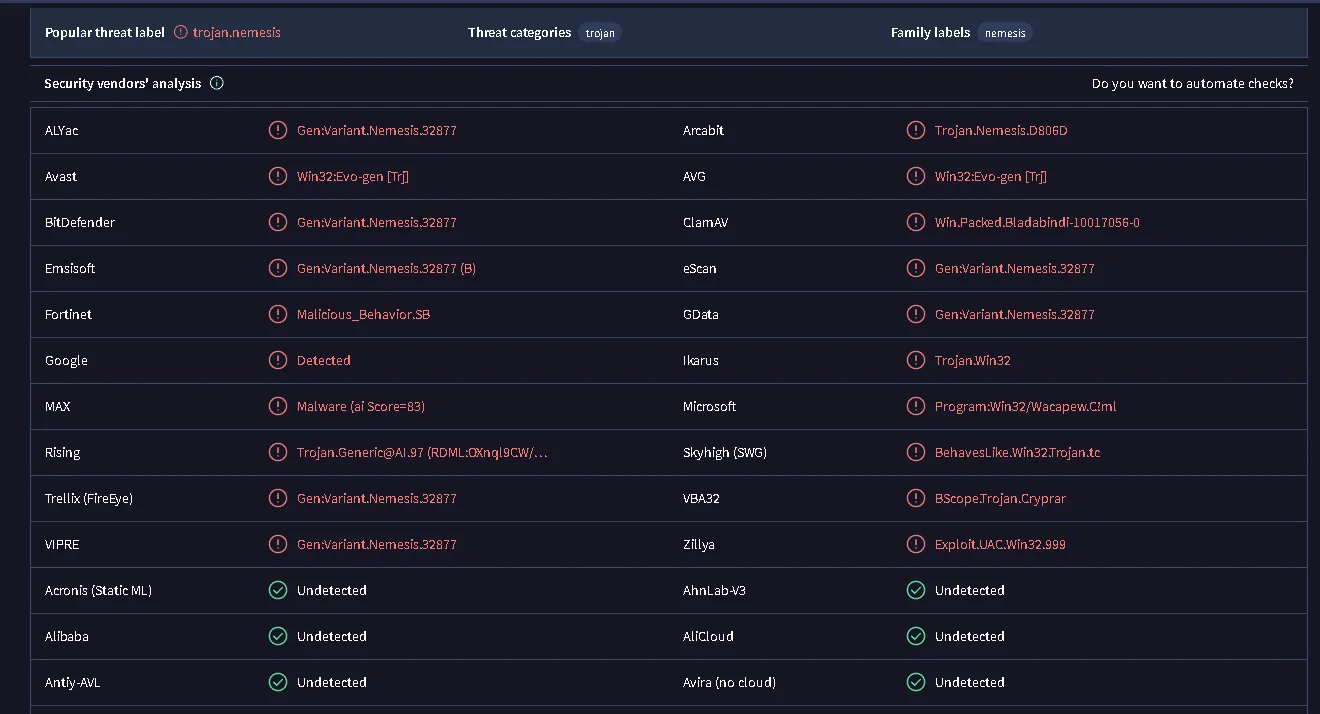The height and width of the screenshot is (714, 1320).
Task: Click alert icon in ClamAV row
Action: point(916,222)
